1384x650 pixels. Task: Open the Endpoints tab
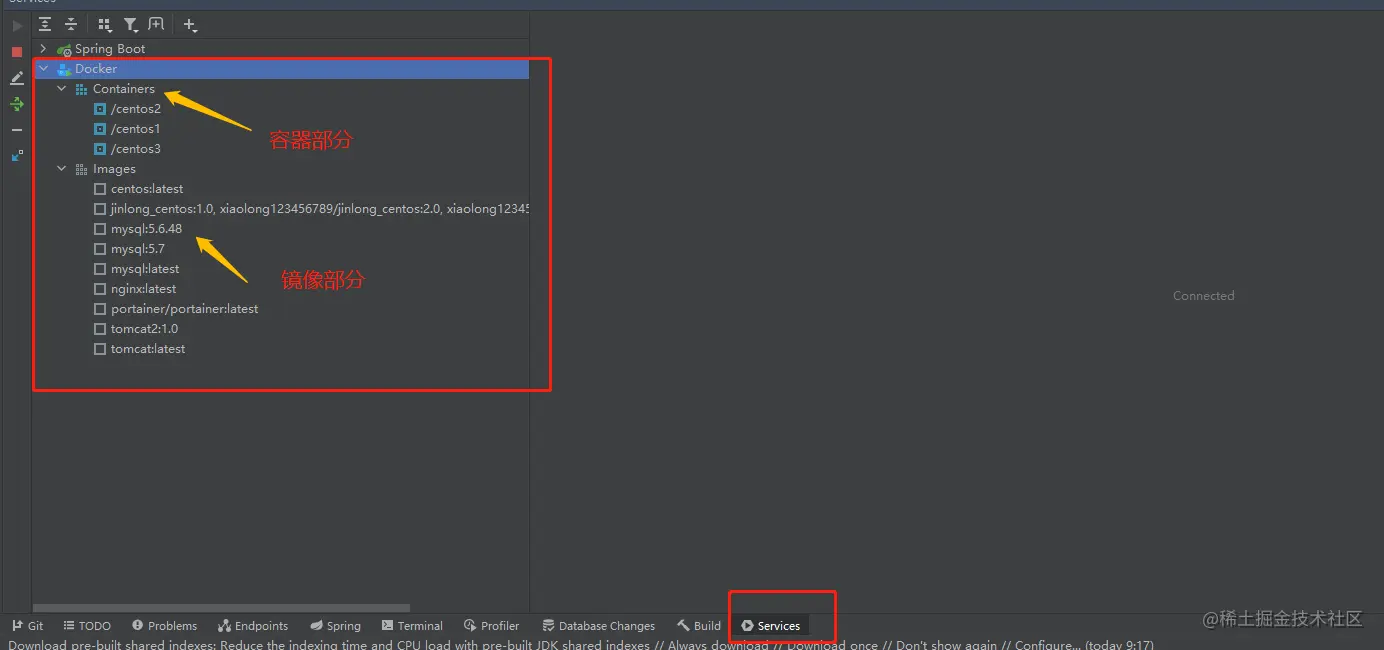[253, 626]
